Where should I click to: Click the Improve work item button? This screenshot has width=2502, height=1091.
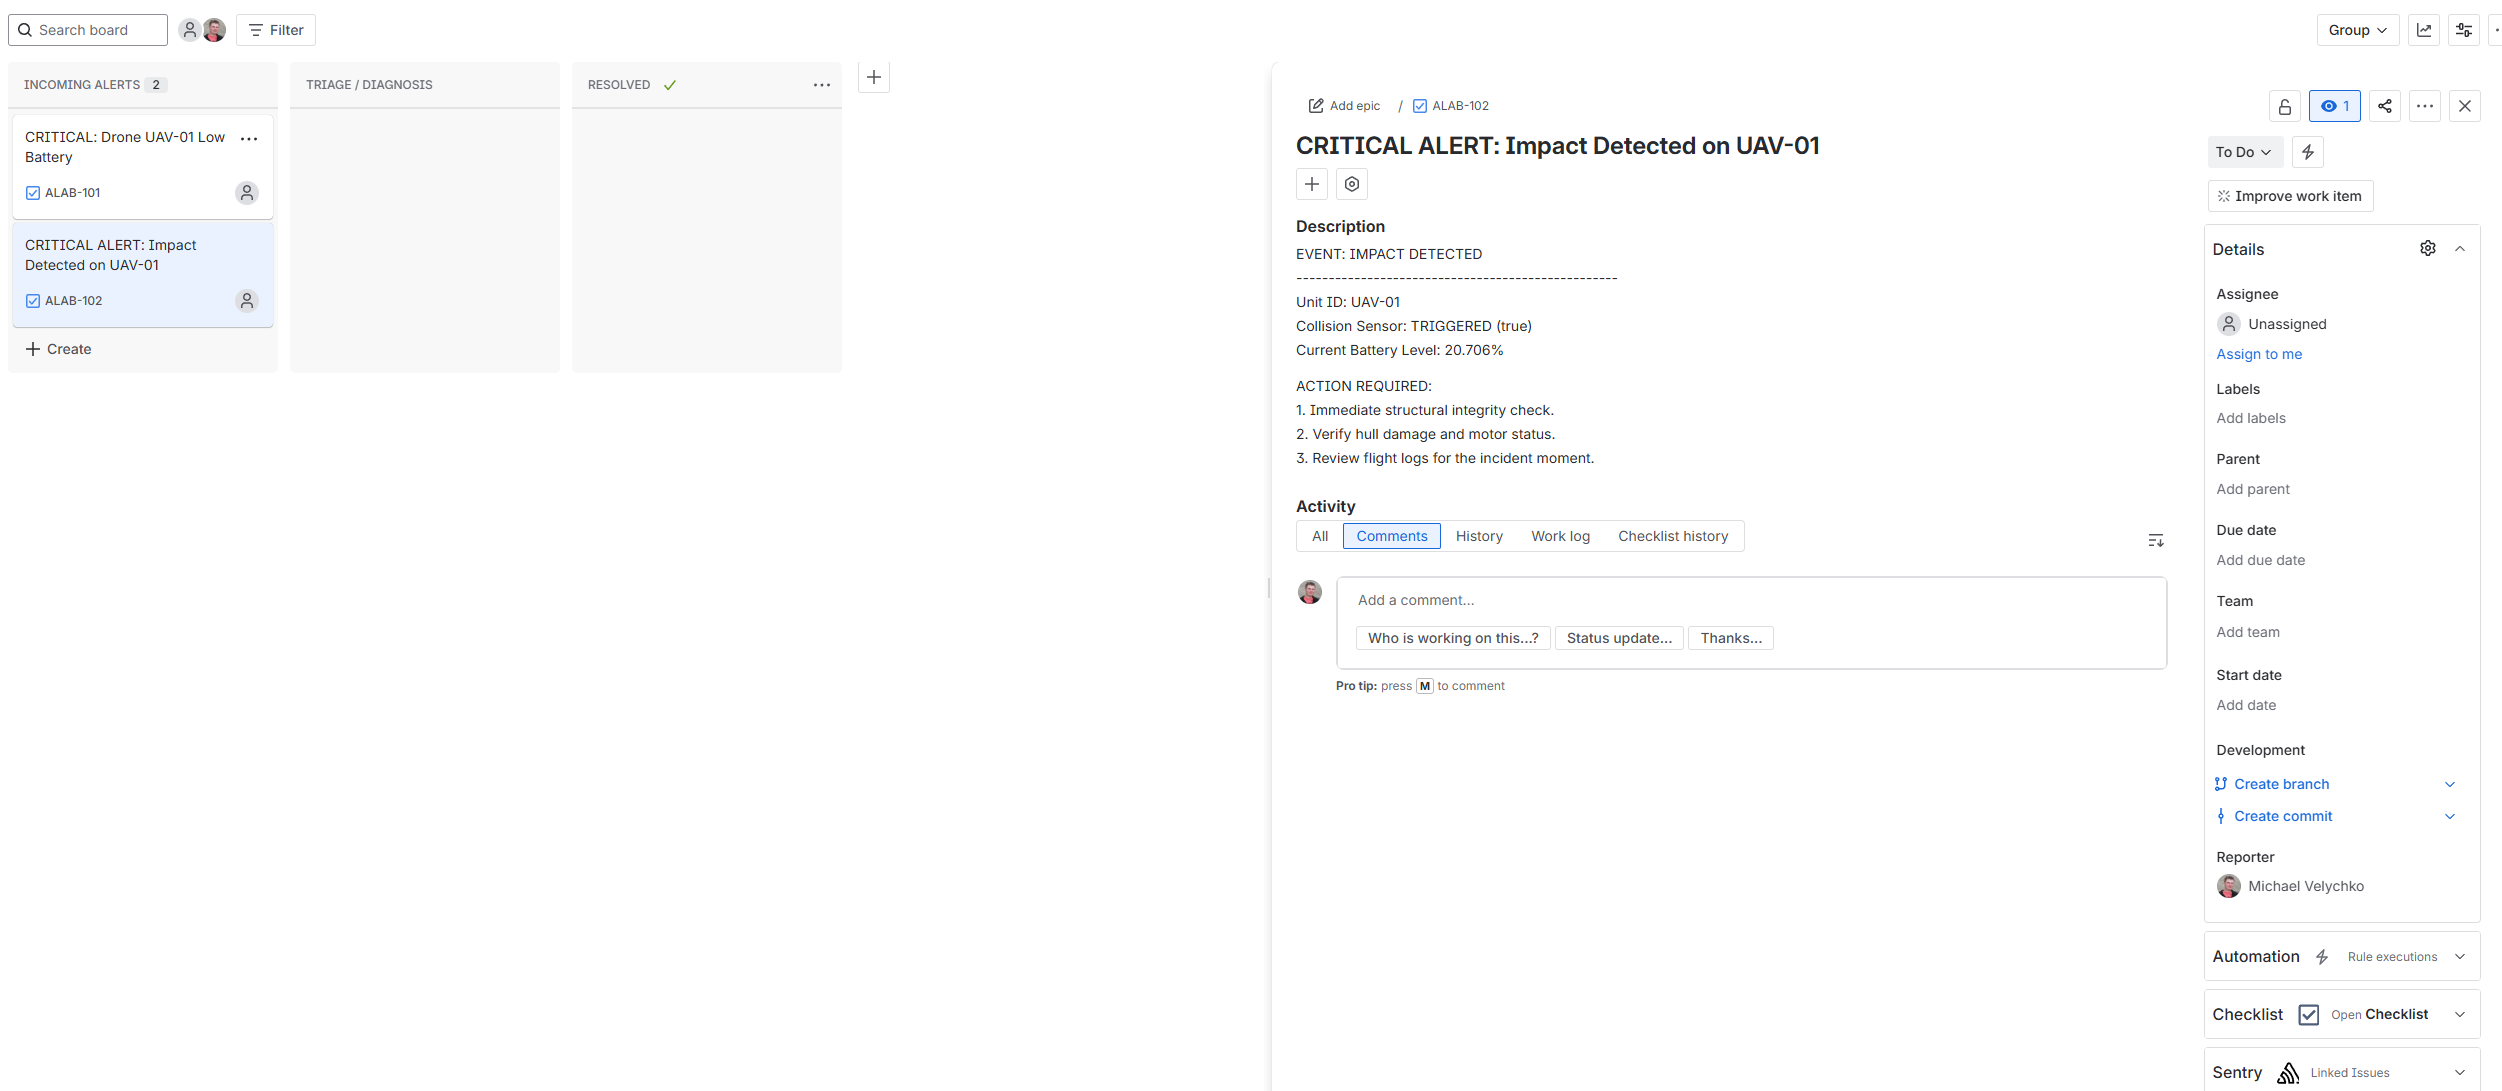tap(2289, 196)
